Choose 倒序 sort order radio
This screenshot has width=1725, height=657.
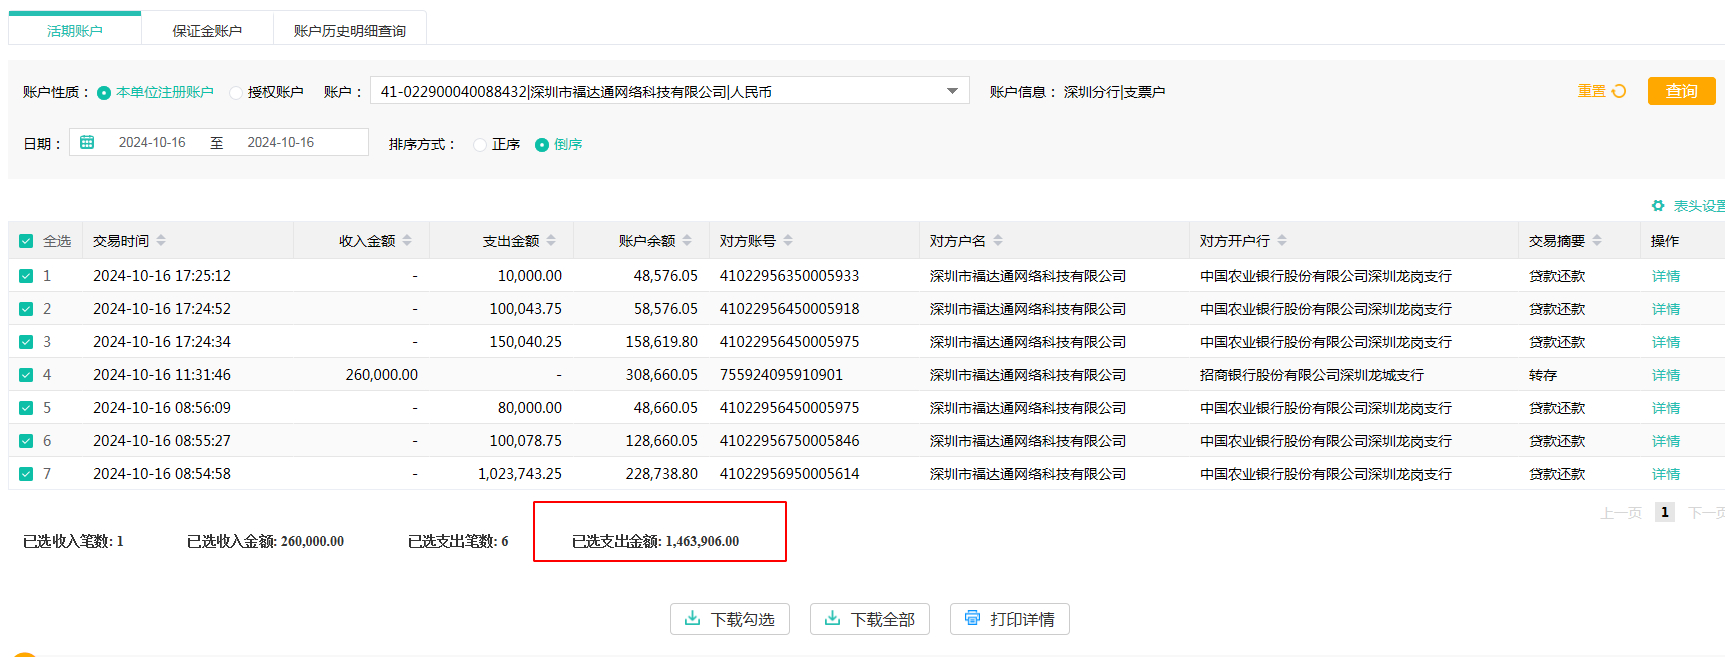pyautogui.click(x=542, y=145)
